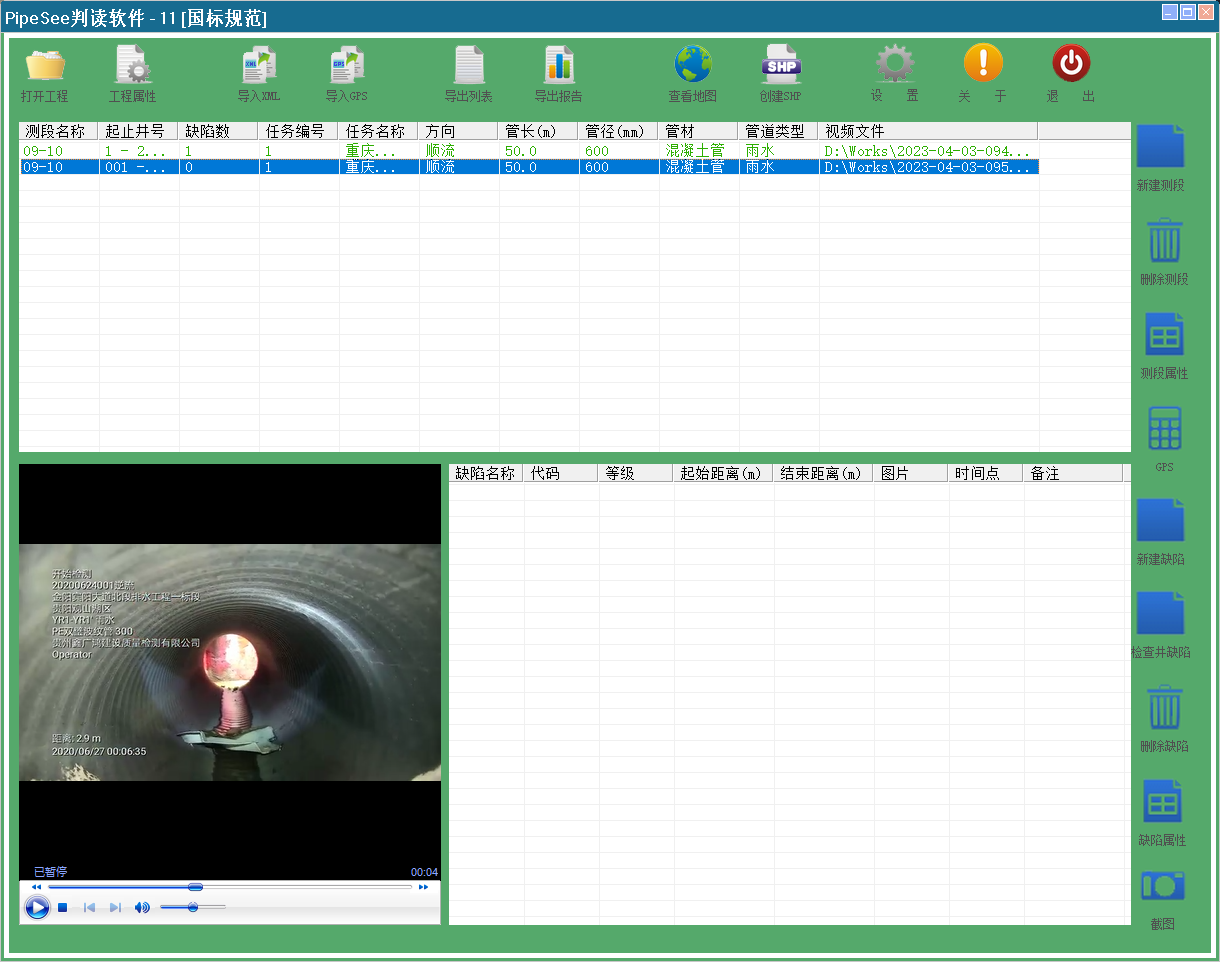Image resolution: width=1220 pixels, height=962 pixels.
Task: Play the paused inspection video
Action: [37, 907]
